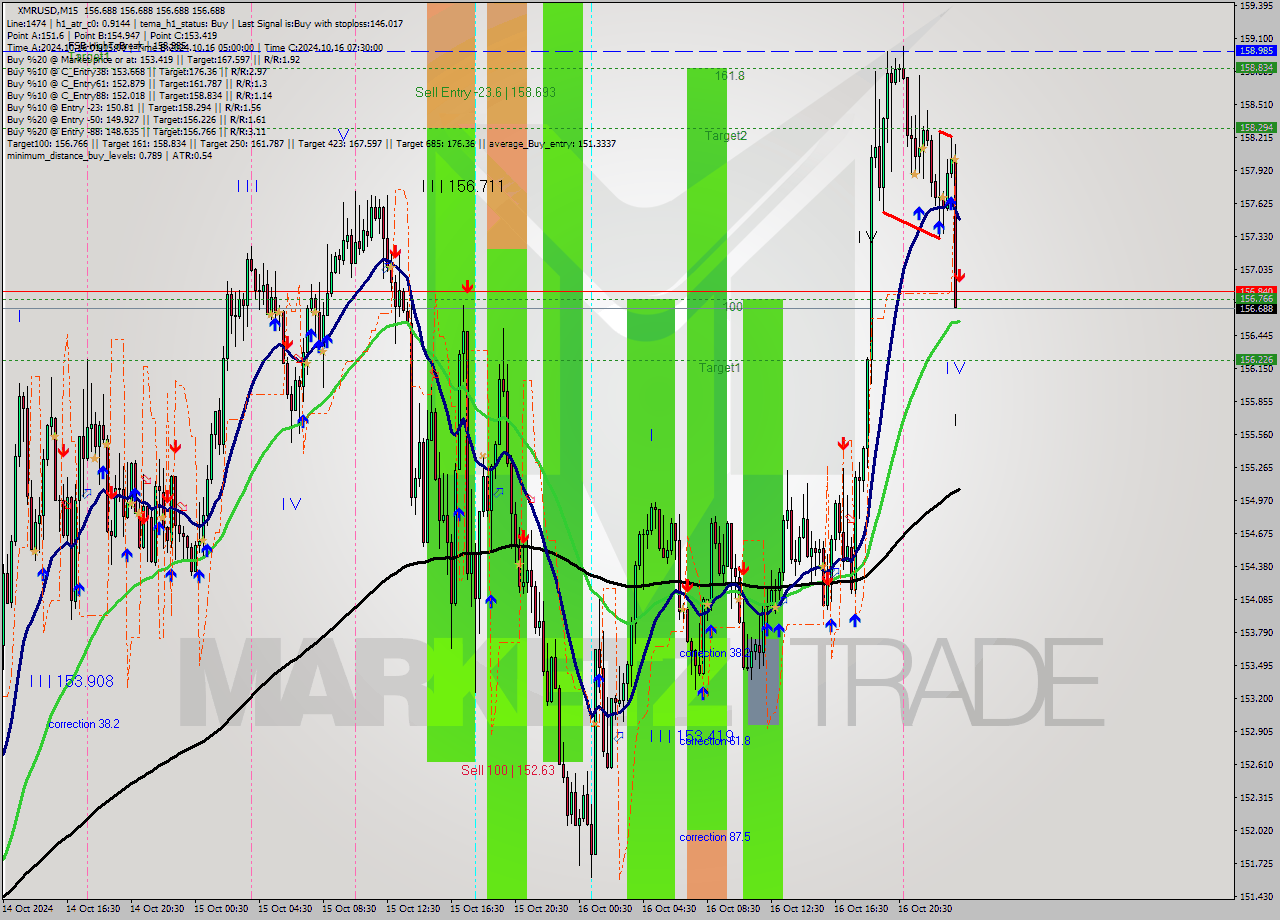Click the green 158.834 price tag
This screenshot has height=920, width=1280.
point(1256,68)
